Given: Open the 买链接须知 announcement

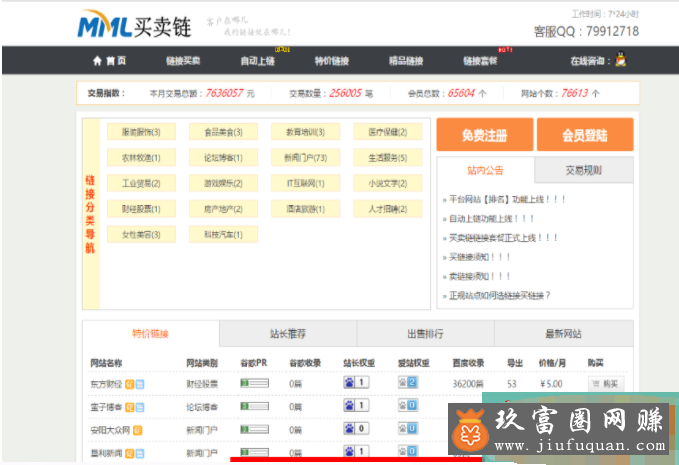Looking at the screenshot, I should pos(479,257).
